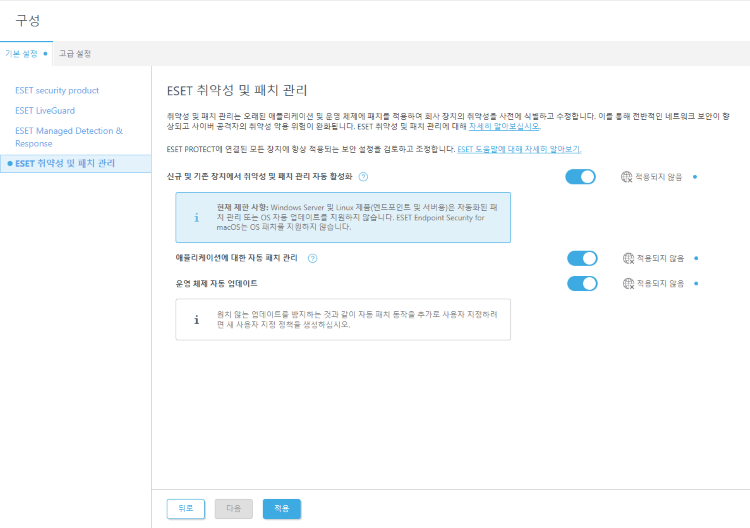This screenshot has width=750, height=528.
Task: Click 애플리케이션에 대한 자동 패치 관리 label
Action: pos(237,258)
